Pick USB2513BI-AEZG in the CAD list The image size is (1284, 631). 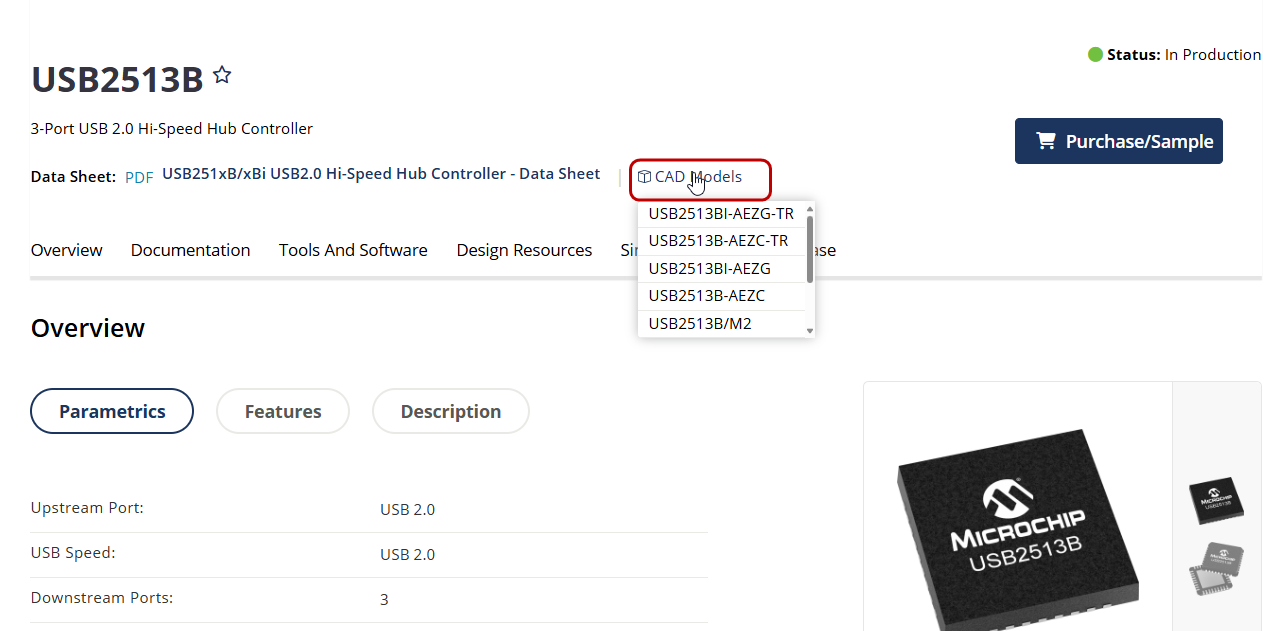point(709,269)
